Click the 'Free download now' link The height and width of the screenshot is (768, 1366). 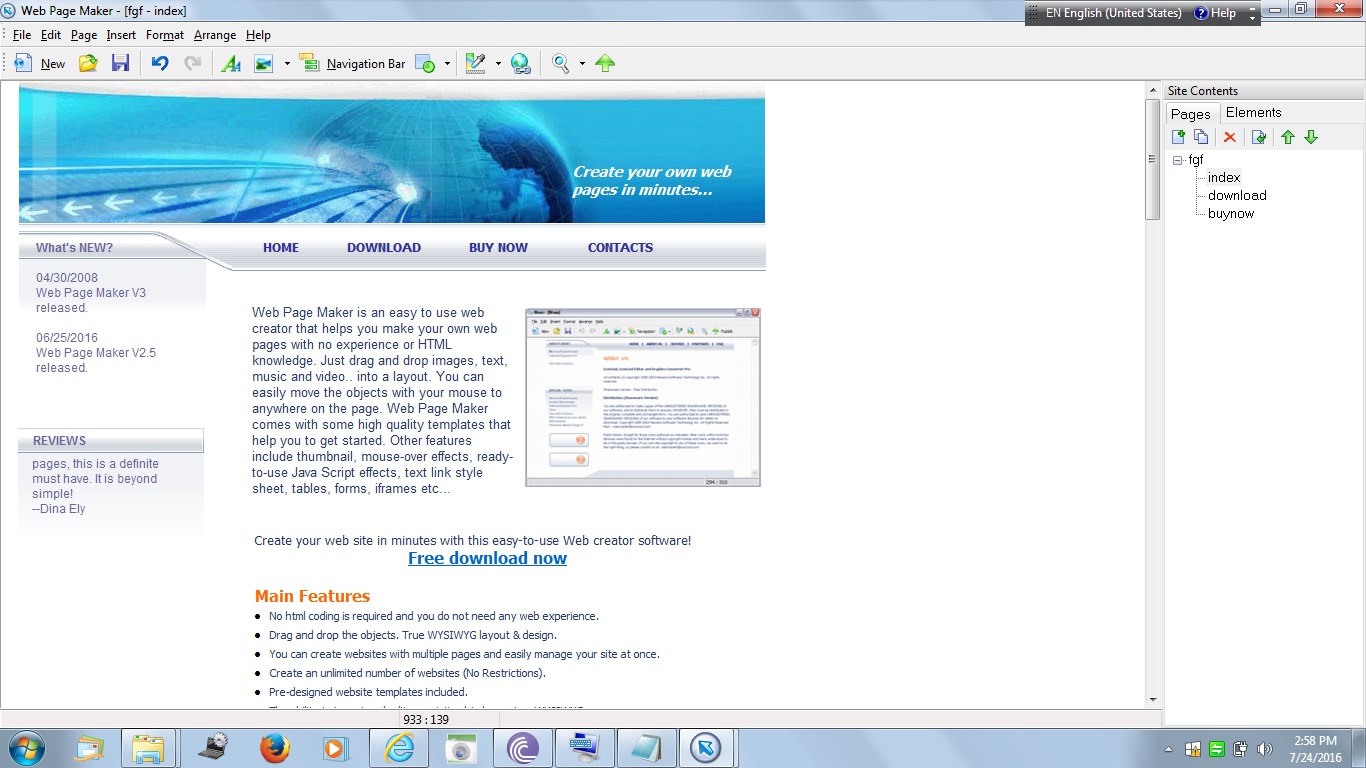click(x=487, y=558)
